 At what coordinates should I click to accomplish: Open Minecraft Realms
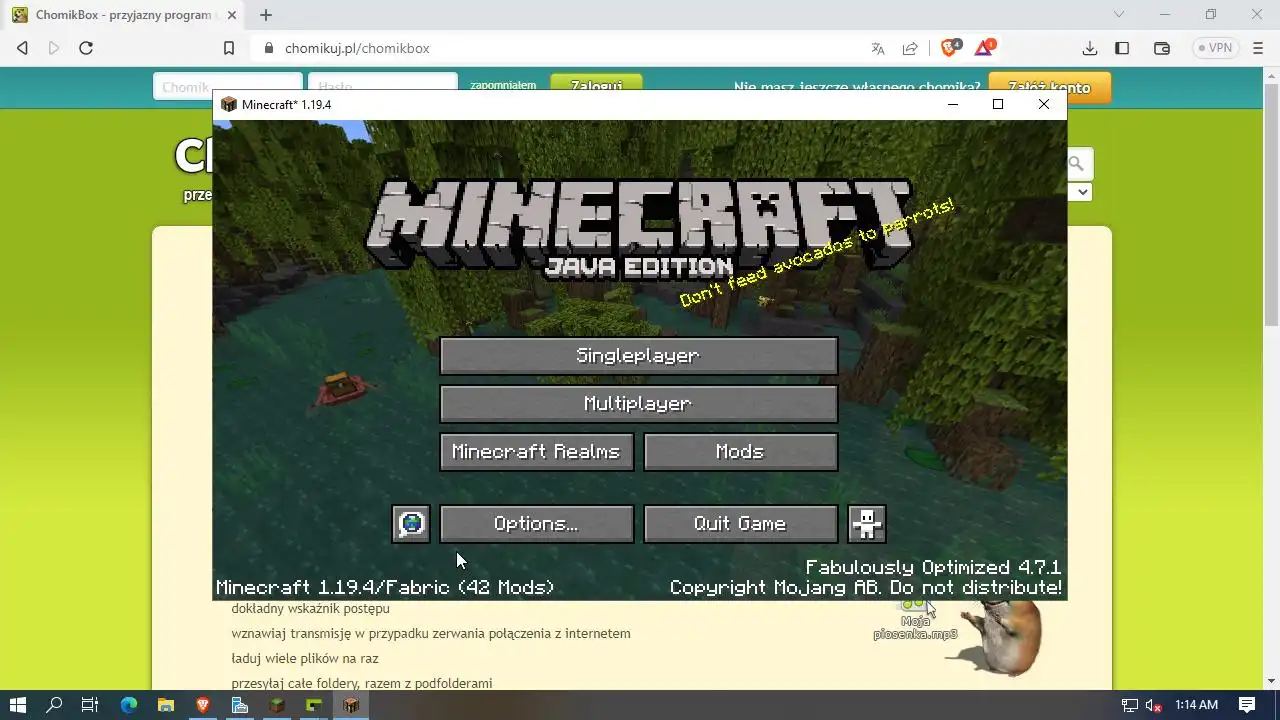tap(536, 452)
